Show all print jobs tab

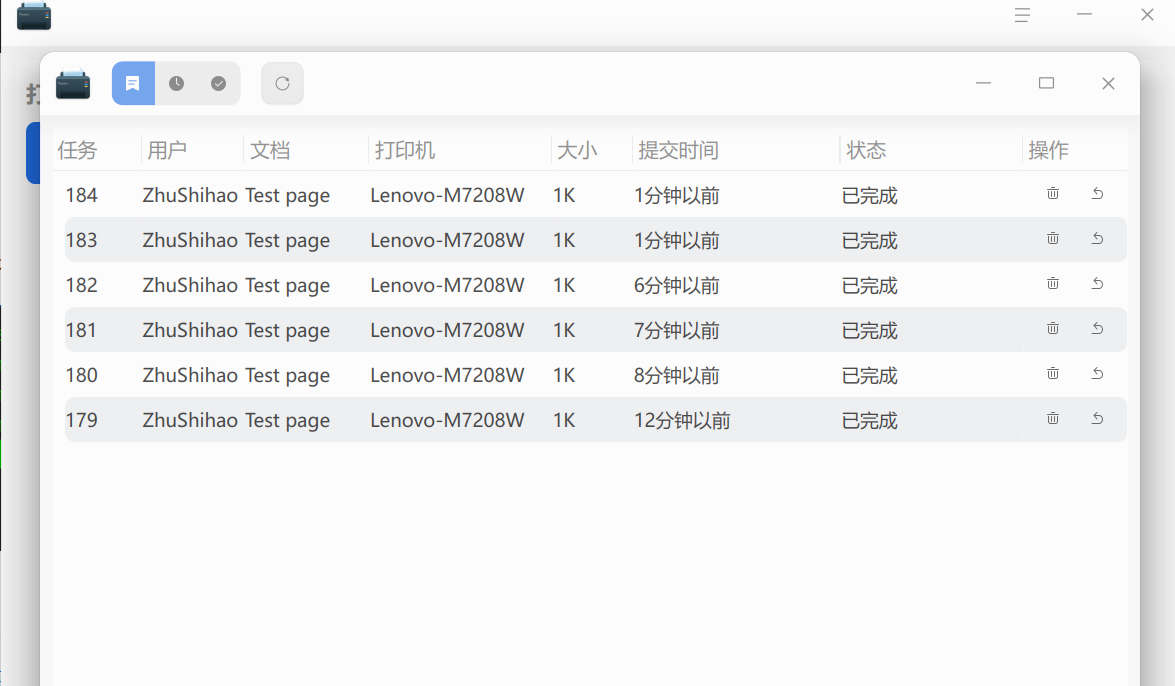click(x=133, y=83)
